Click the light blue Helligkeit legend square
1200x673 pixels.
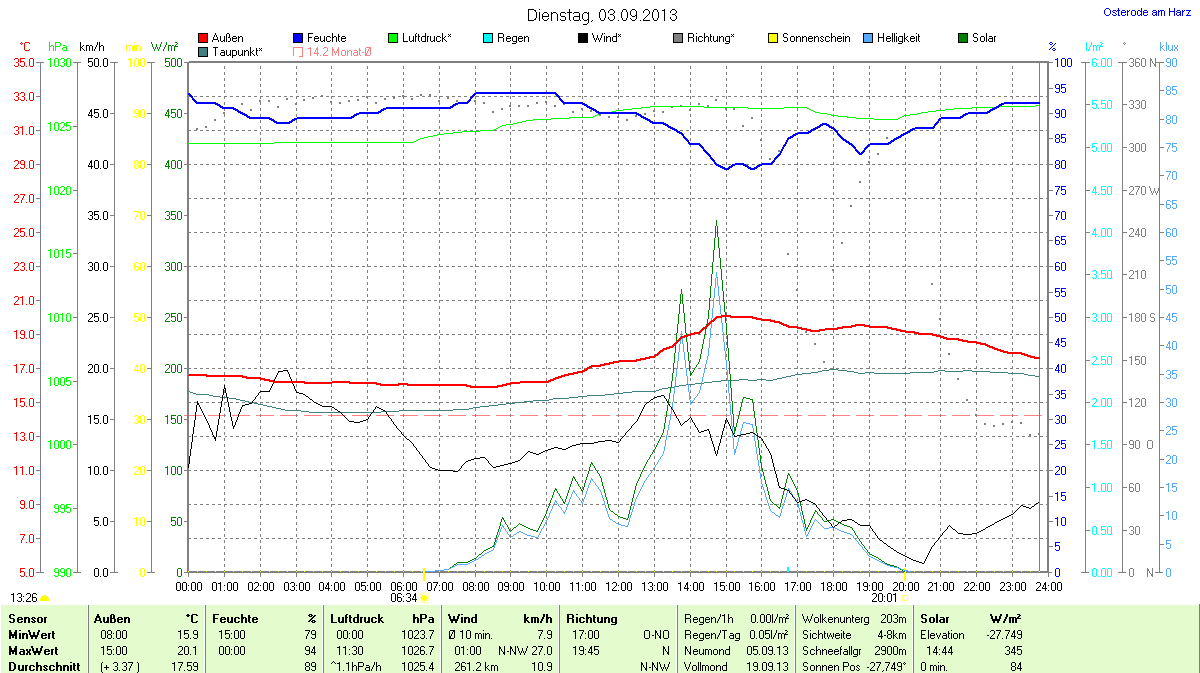point(868,38)
